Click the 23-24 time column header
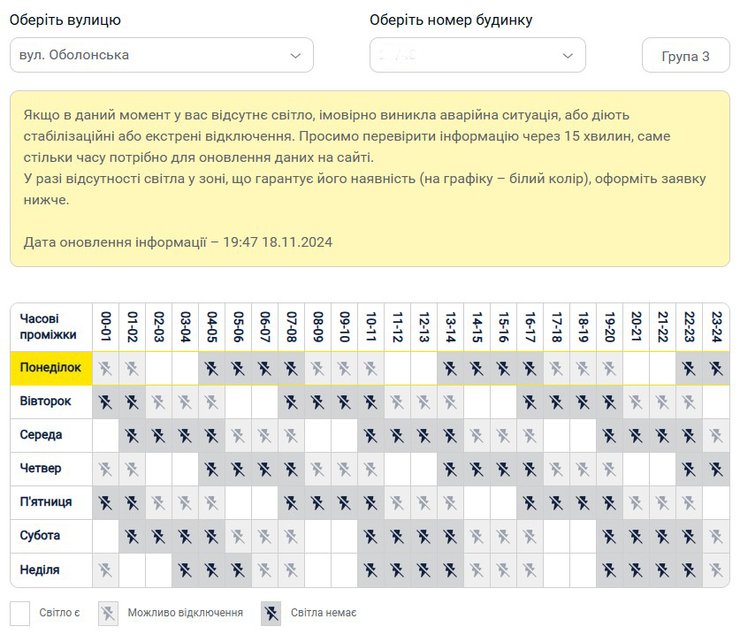 716,327
